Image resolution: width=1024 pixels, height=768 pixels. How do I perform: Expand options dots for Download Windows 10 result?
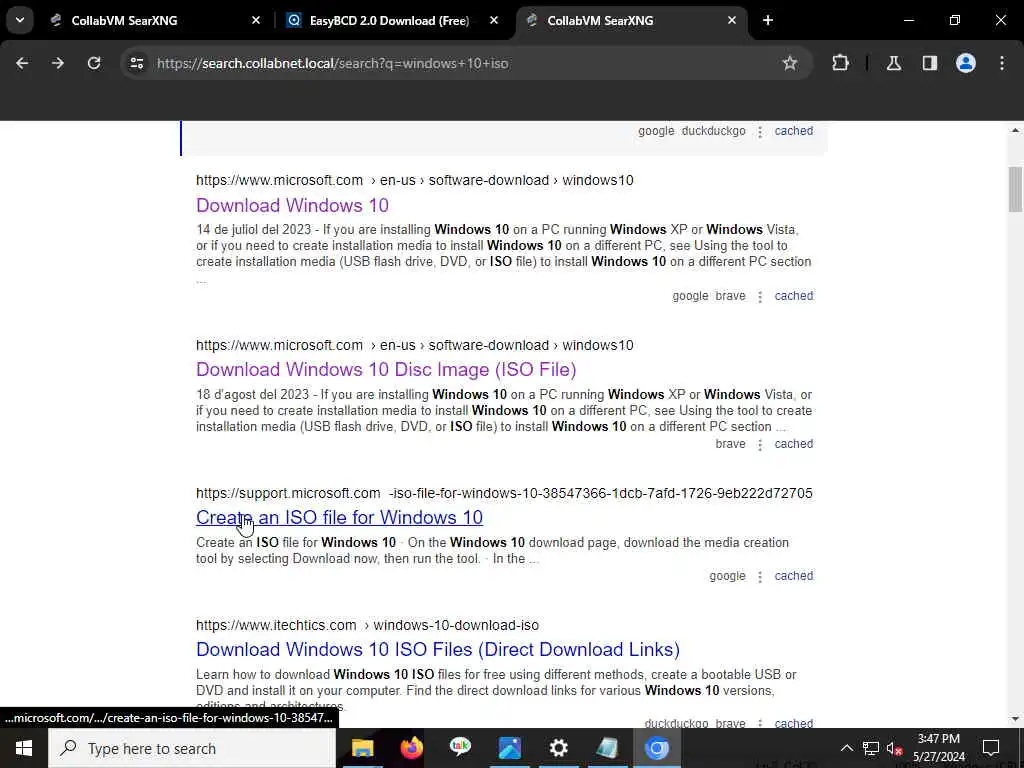760,296
